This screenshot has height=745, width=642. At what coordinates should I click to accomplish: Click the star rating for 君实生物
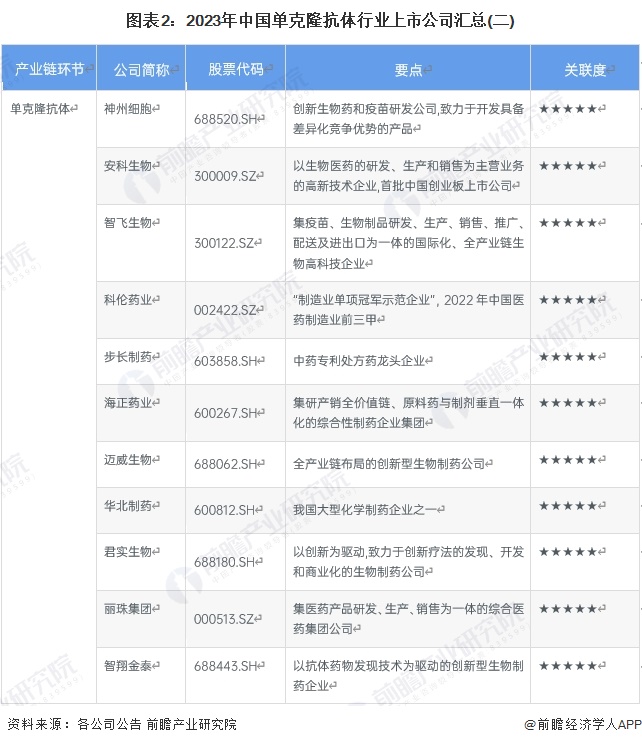568,552
